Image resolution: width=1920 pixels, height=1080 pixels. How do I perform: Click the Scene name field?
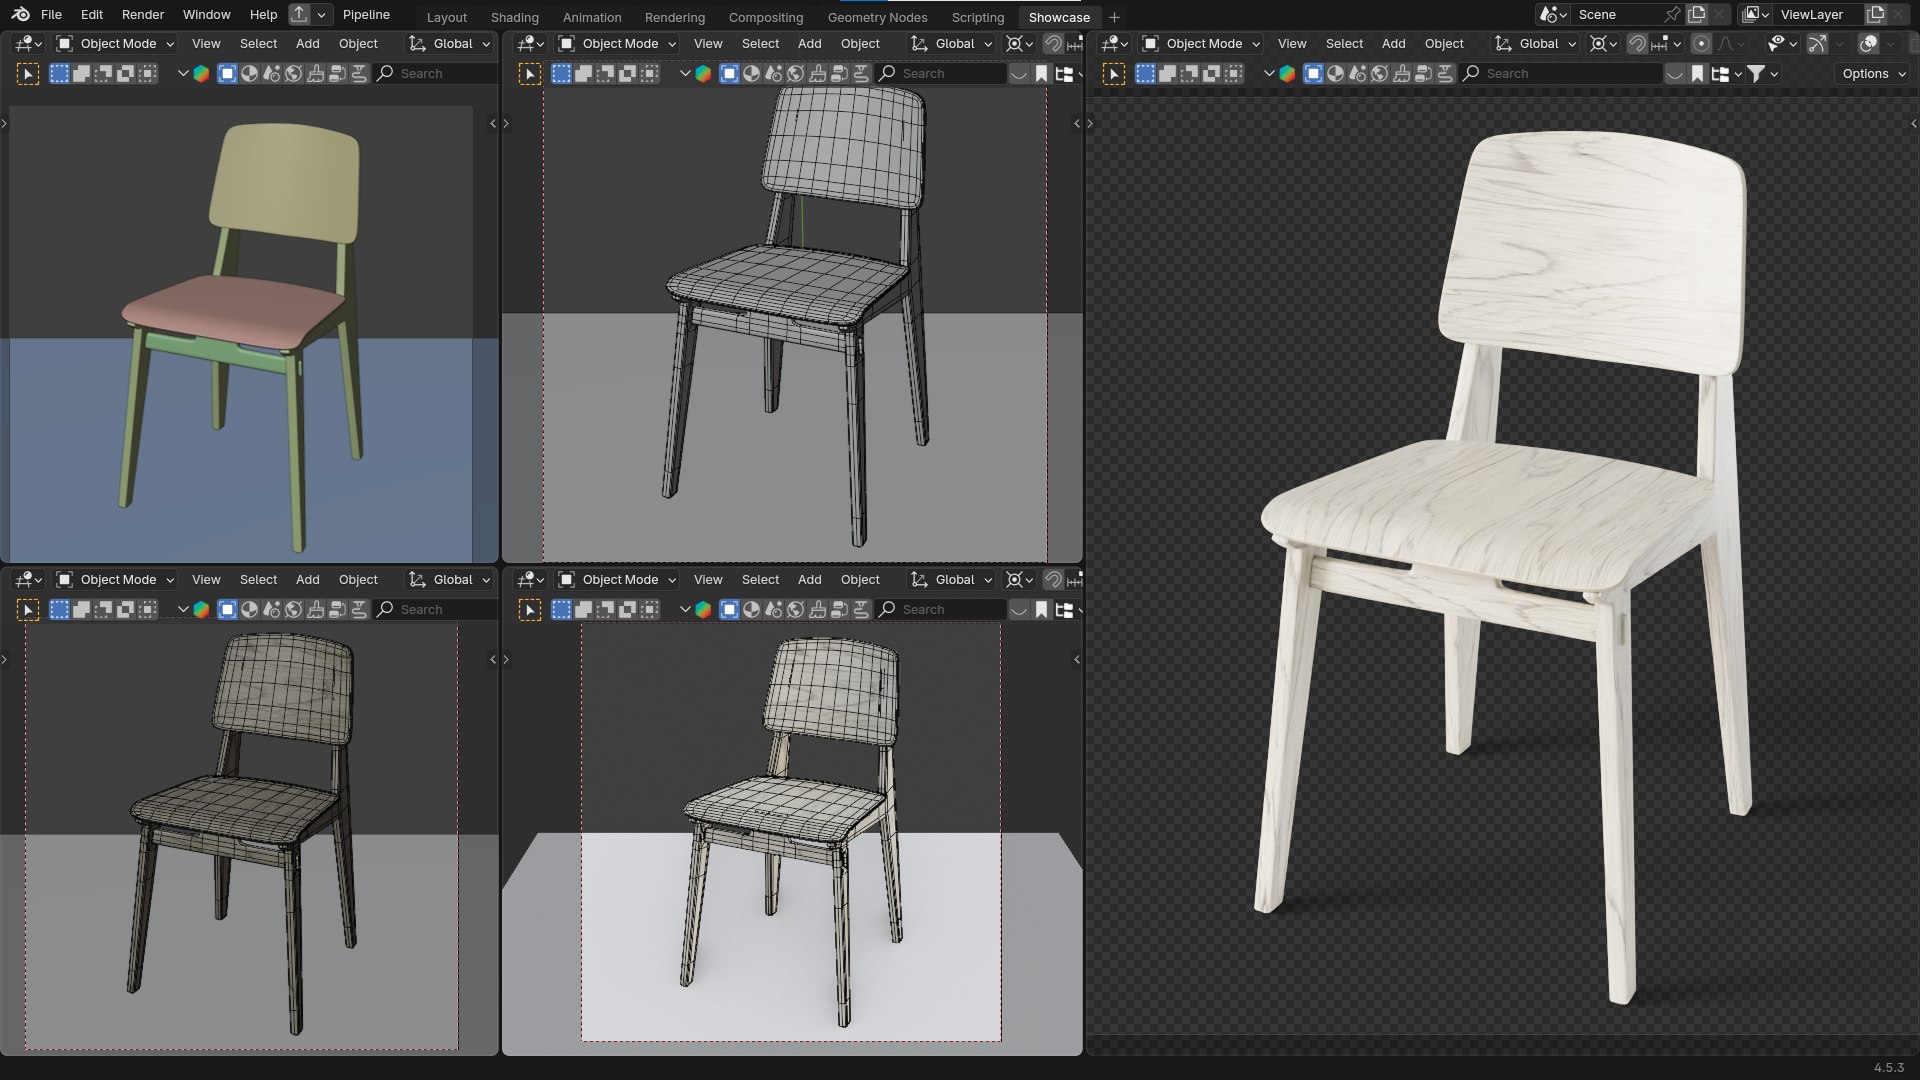(1615, 15)
